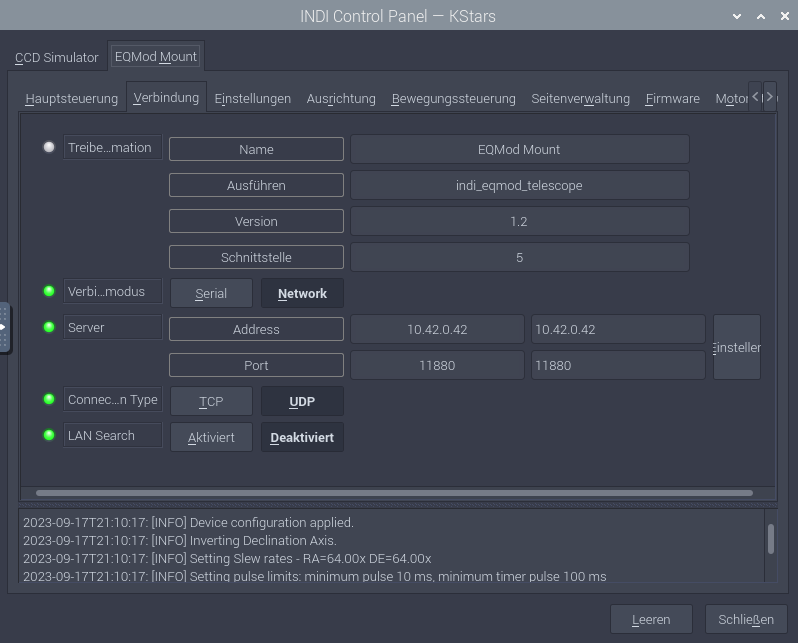This screenshot has width=798, height=643.
Task: Click the Treiberinformation status indicator light
Action: 49,147
